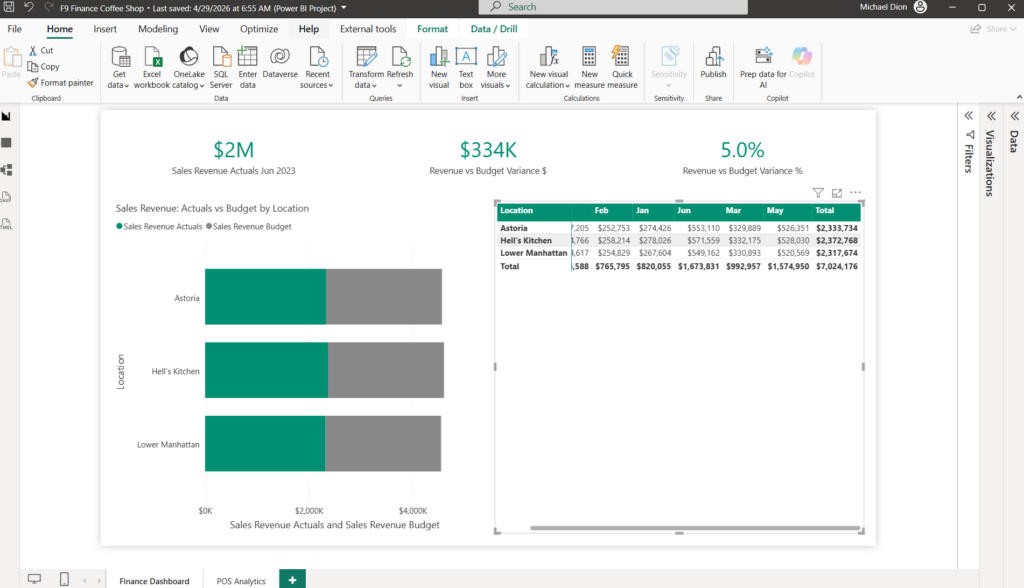The width and height of the screenshot is (1024, 588).
Task: Click the Cut command
Action: pyautogui.click(x=41, y=50)
